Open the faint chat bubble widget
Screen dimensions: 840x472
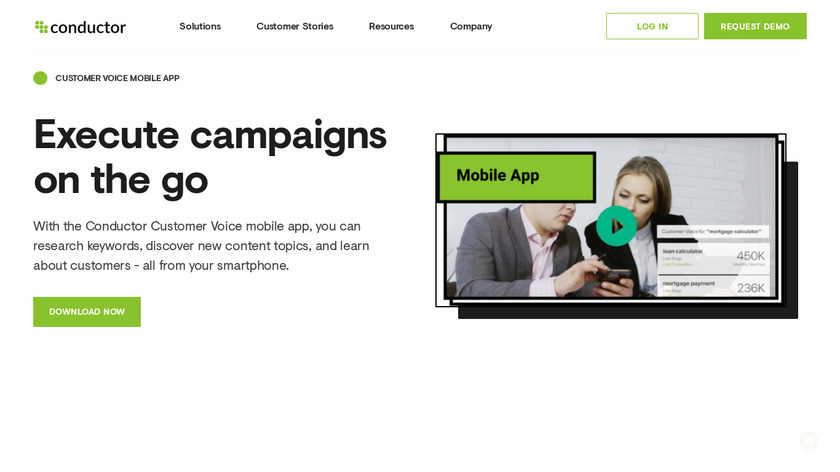[x=809, y=441]
